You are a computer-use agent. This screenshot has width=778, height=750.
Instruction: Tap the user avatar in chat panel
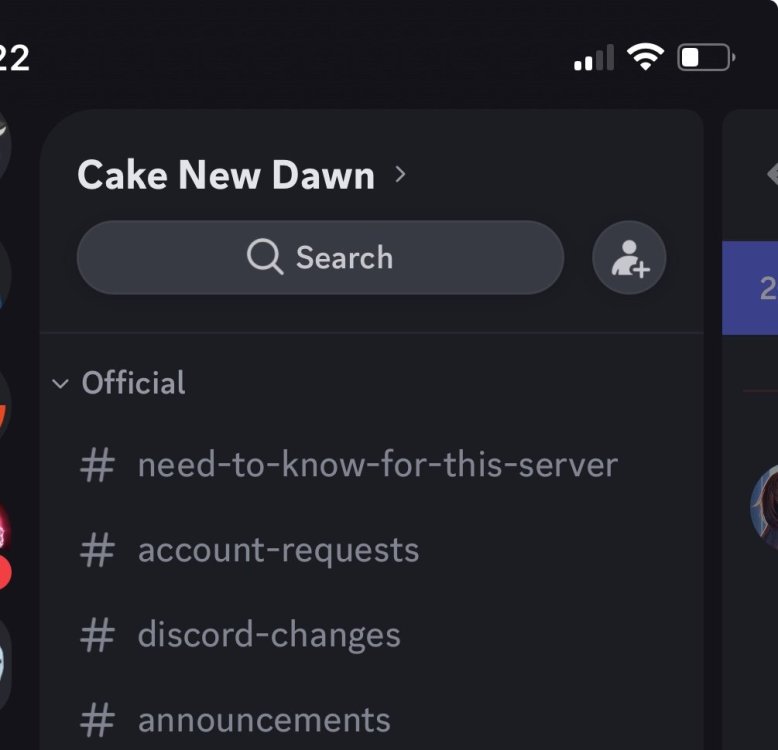764,506
